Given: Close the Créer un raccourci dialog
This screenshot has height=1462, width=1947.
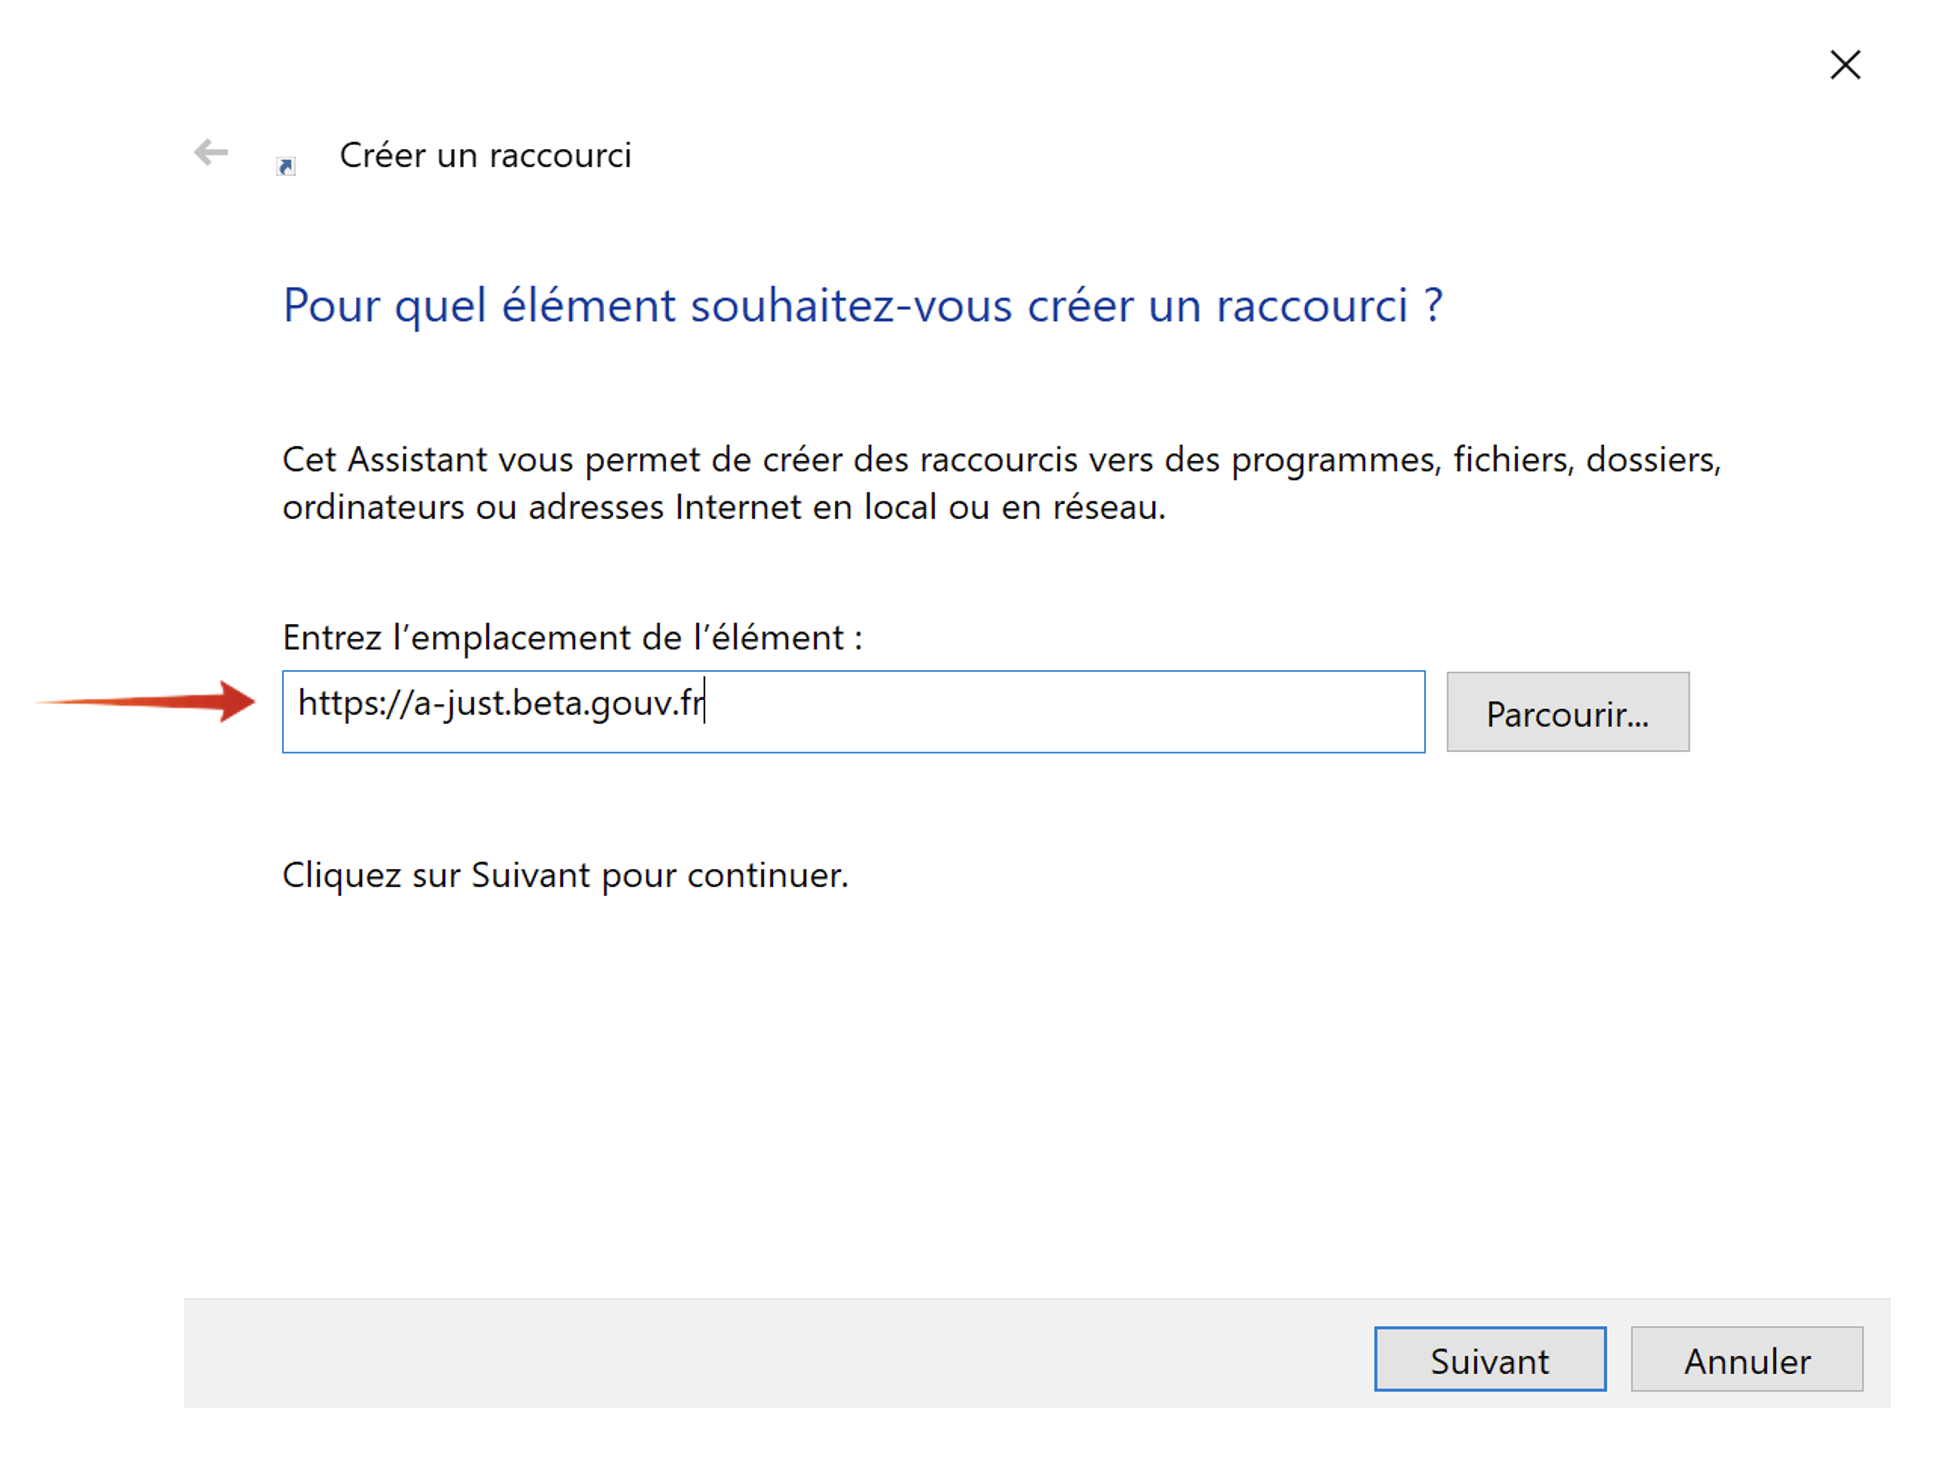Looking at the screenshot, I should (1844, 65).
